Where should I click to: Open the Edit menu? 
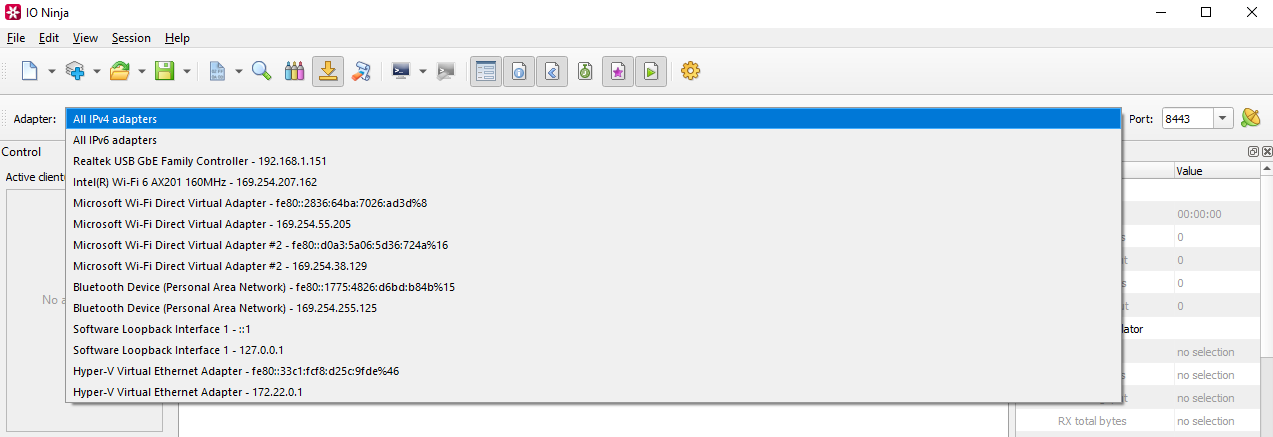click(49, 38)
